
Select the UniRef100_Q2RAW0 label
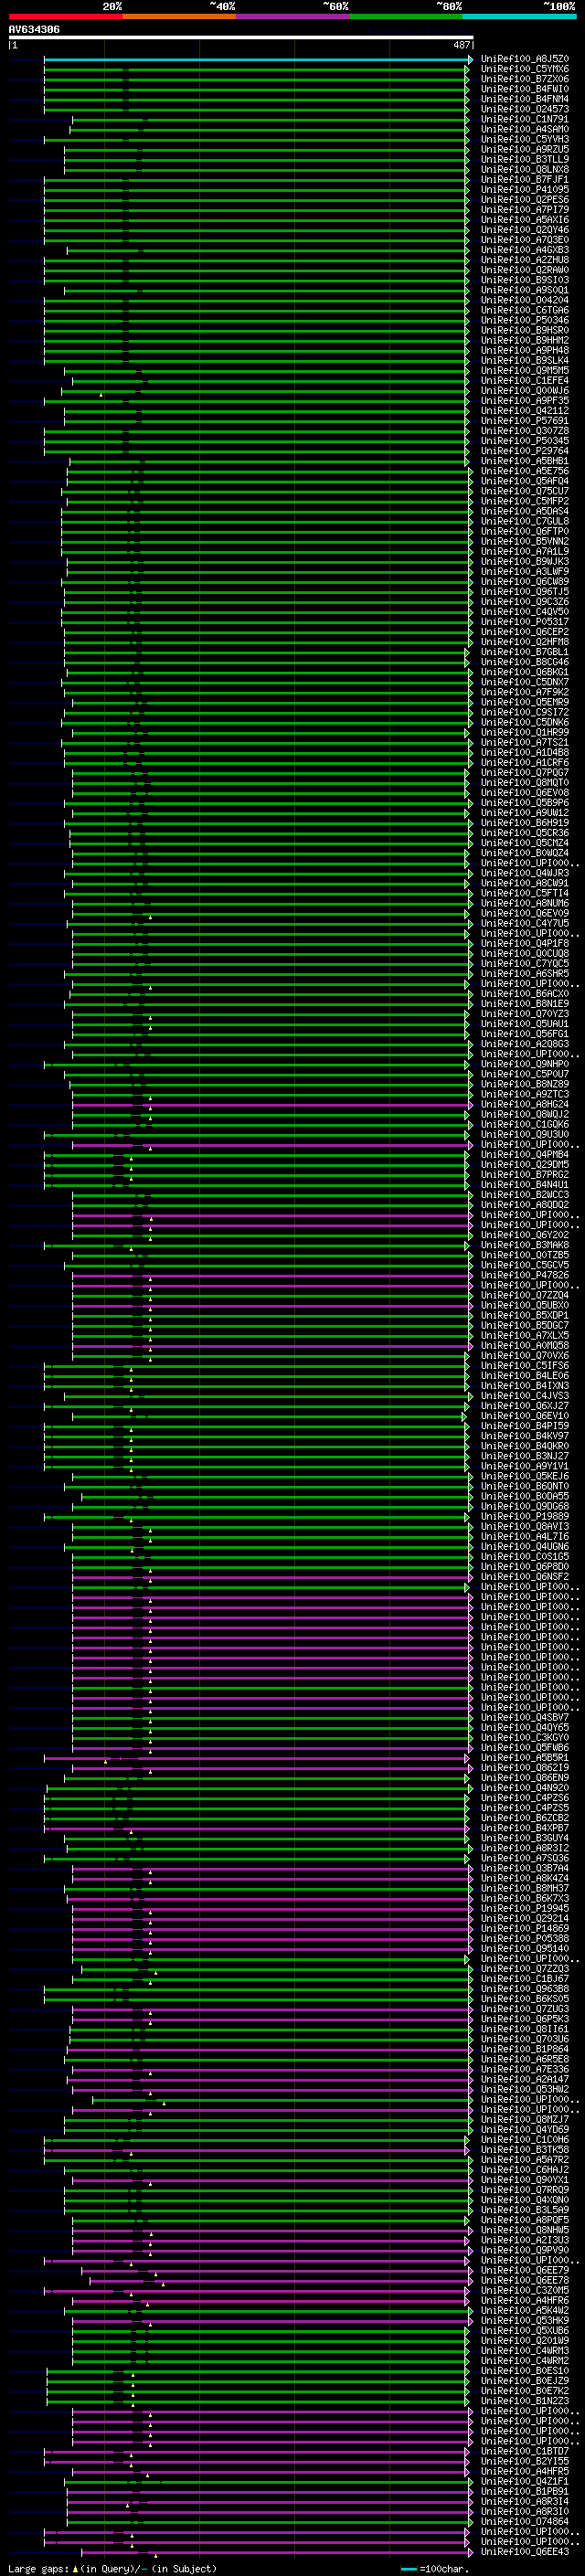click(x=525, y=270)
